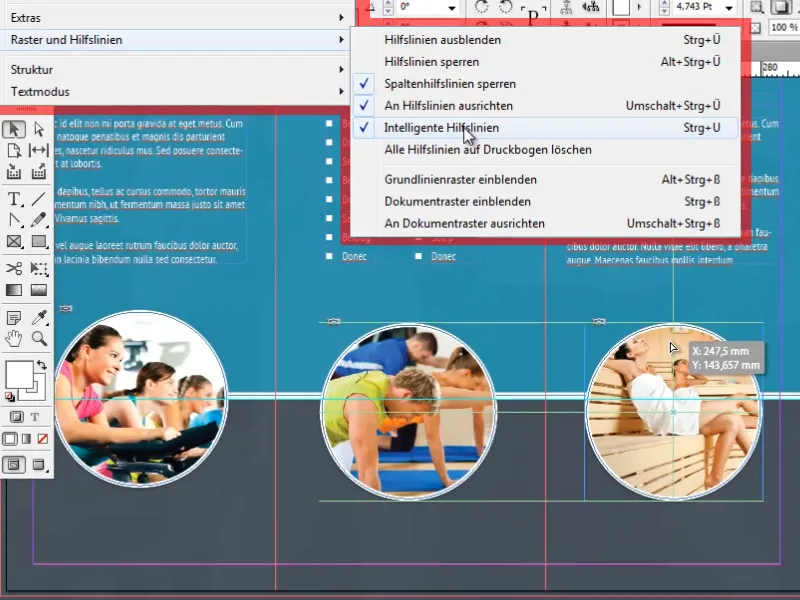Select the Page tool
The height and width of the screenshot is (600, 800).
[14, 151]
